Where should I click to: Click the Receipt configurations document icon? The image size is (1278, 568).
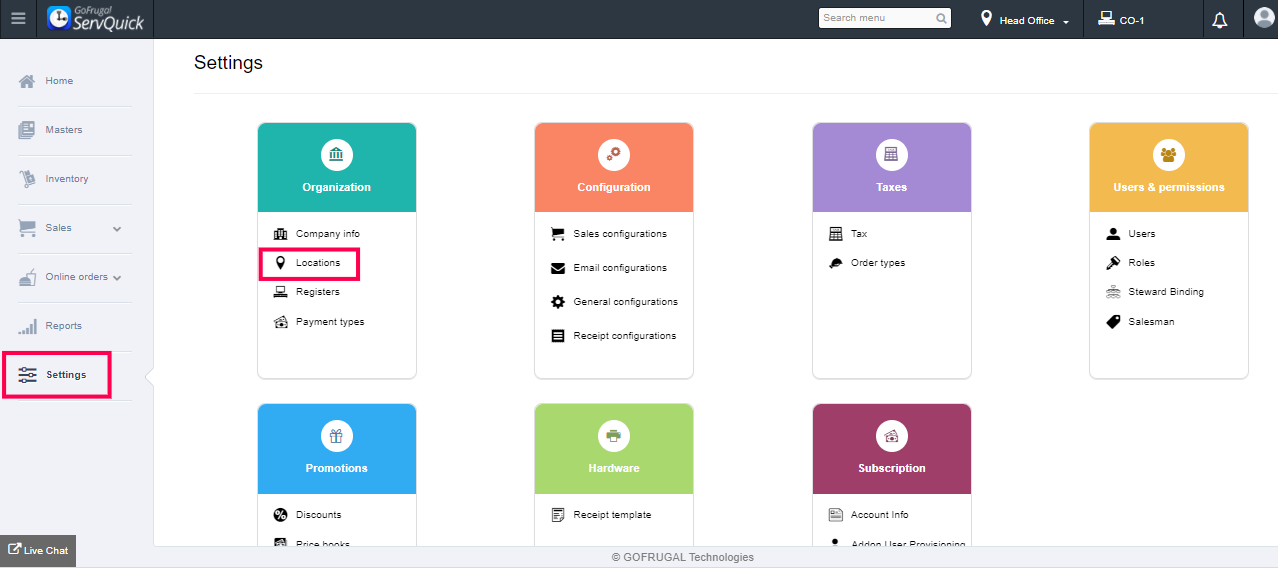pyautogui.click(x=558, y=336)
